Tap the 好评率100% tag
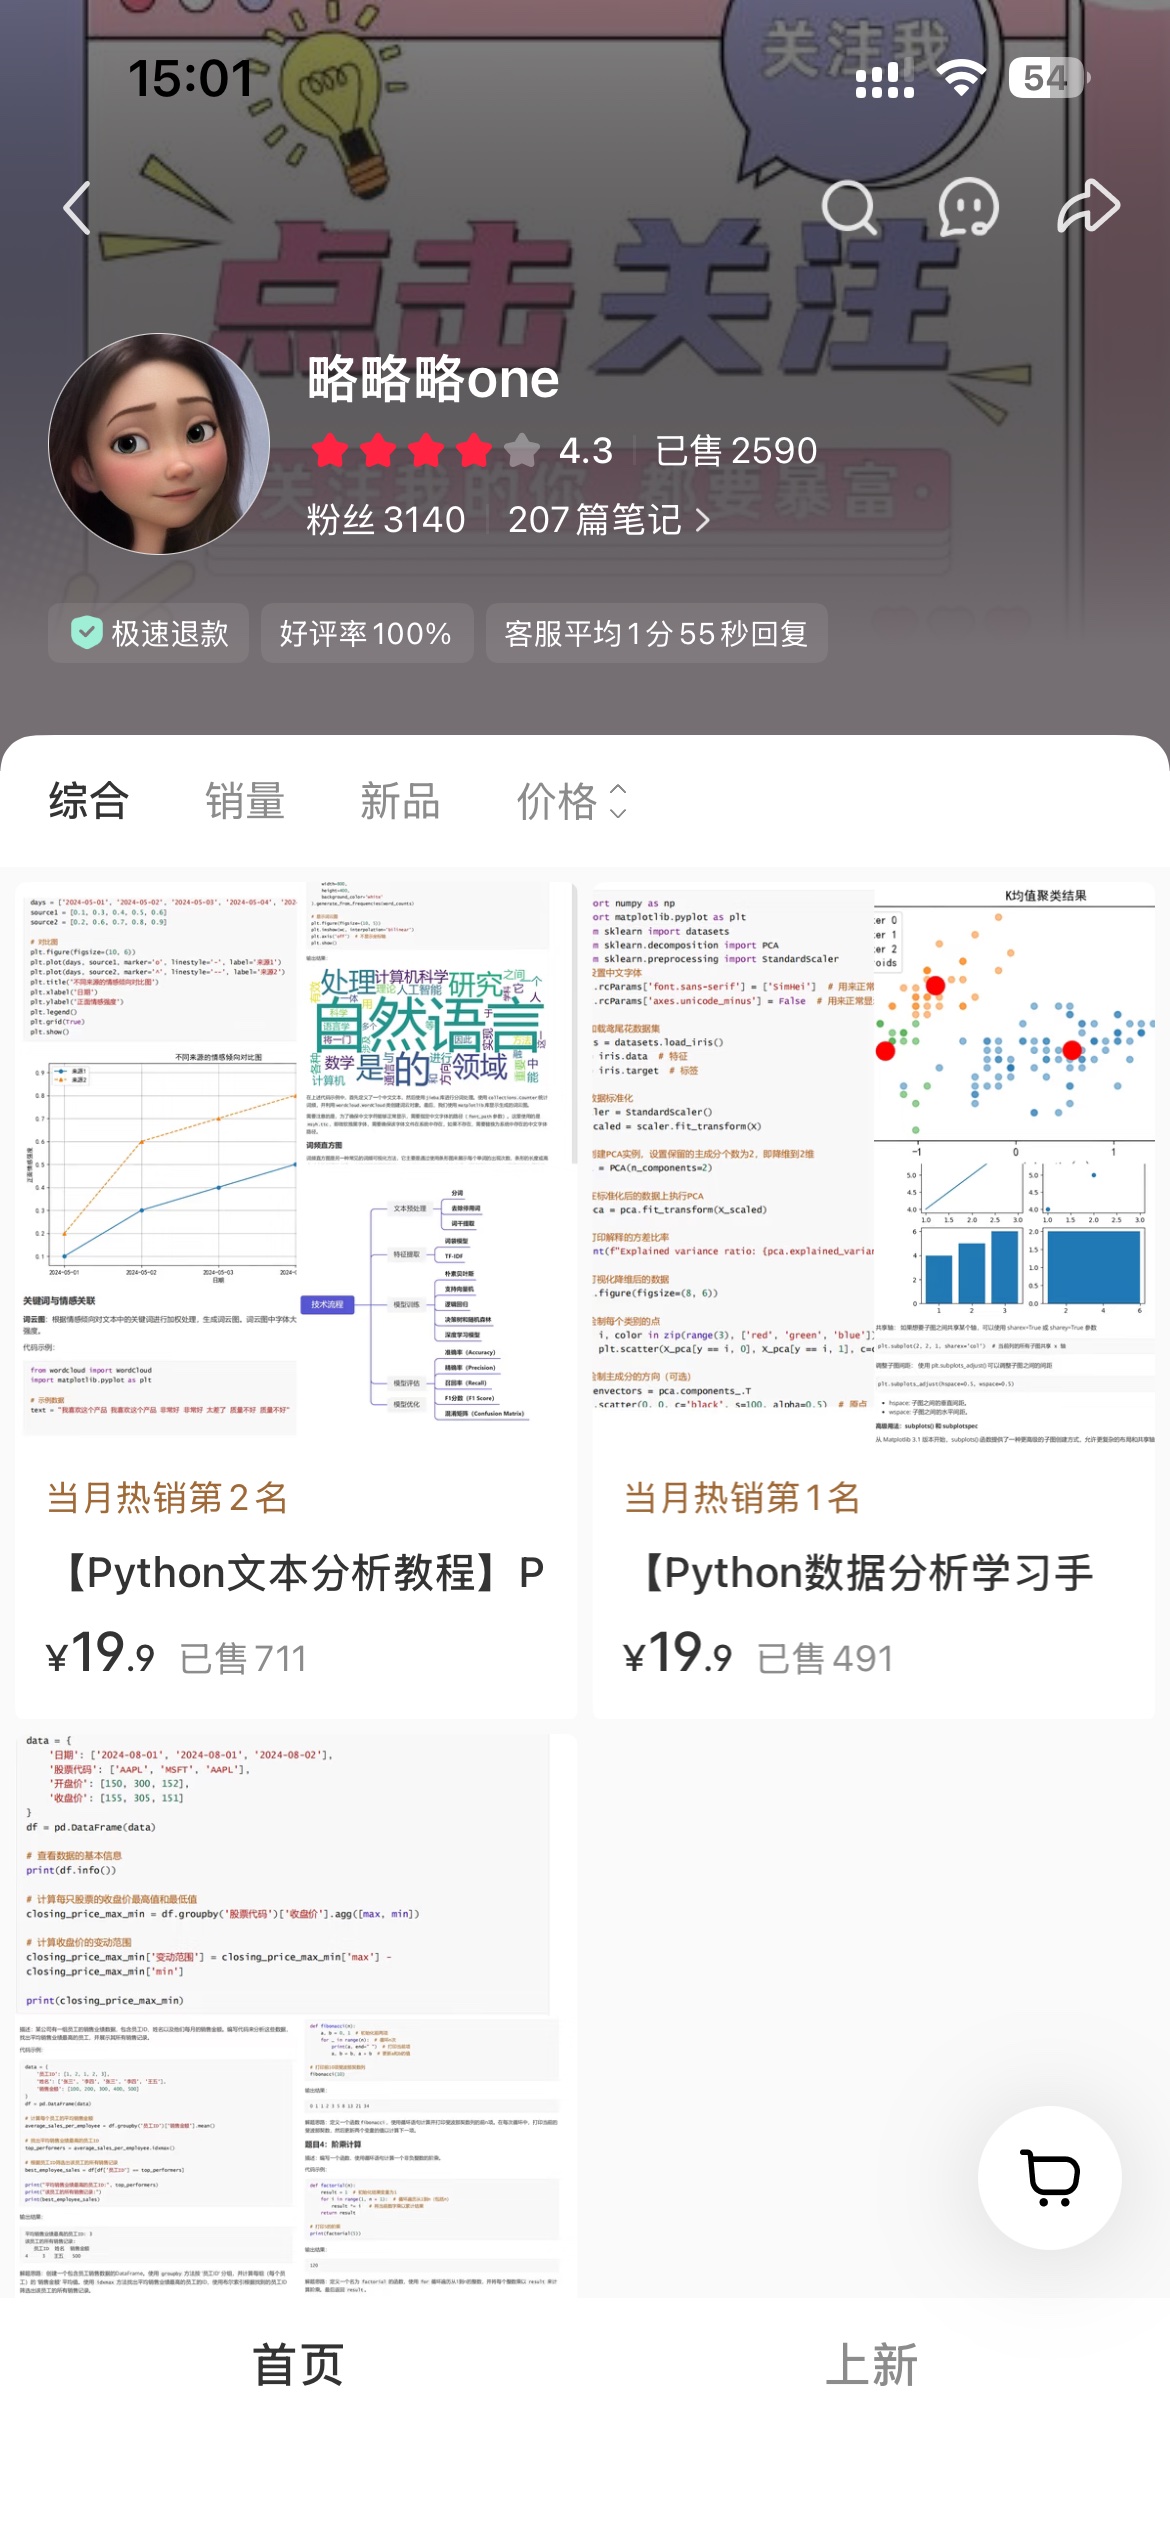Image resolution: width=1170 pixels, height=2532 pixels. pyautogui.click(x=366, y=633)
